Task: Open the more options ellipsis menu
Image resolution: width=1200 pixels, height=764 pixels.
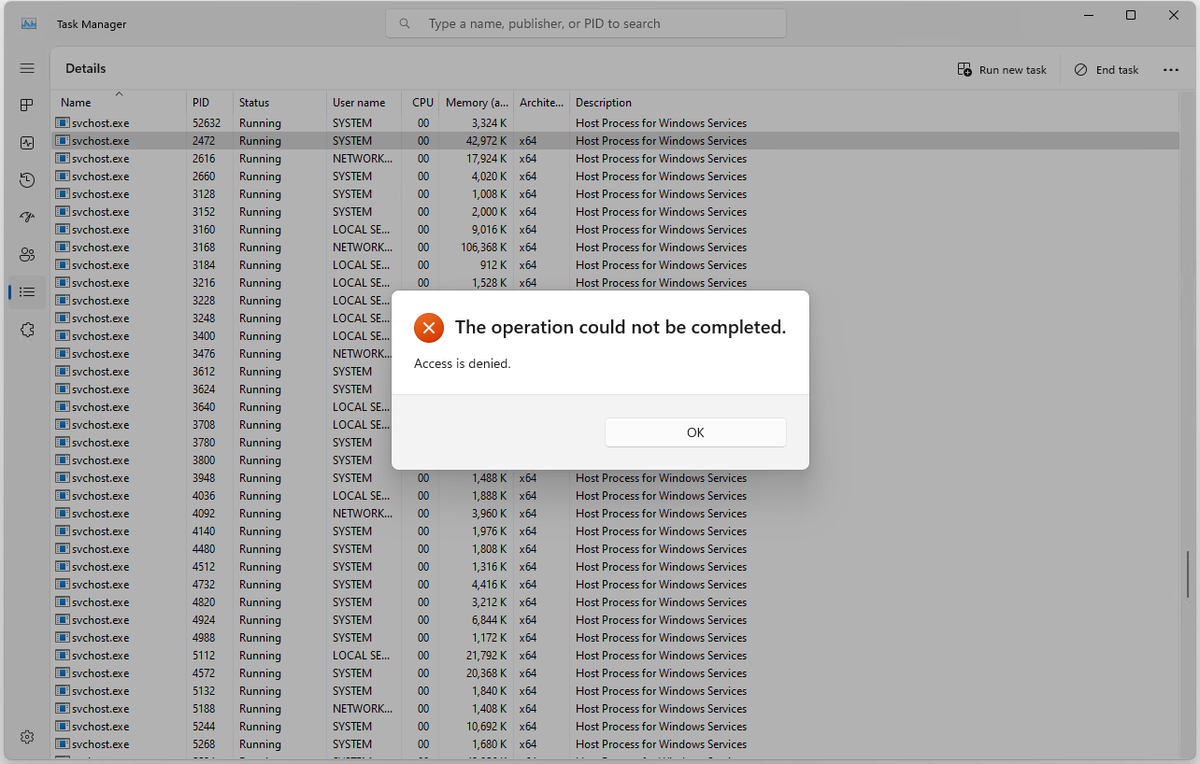Action: tap(1171, 69)
